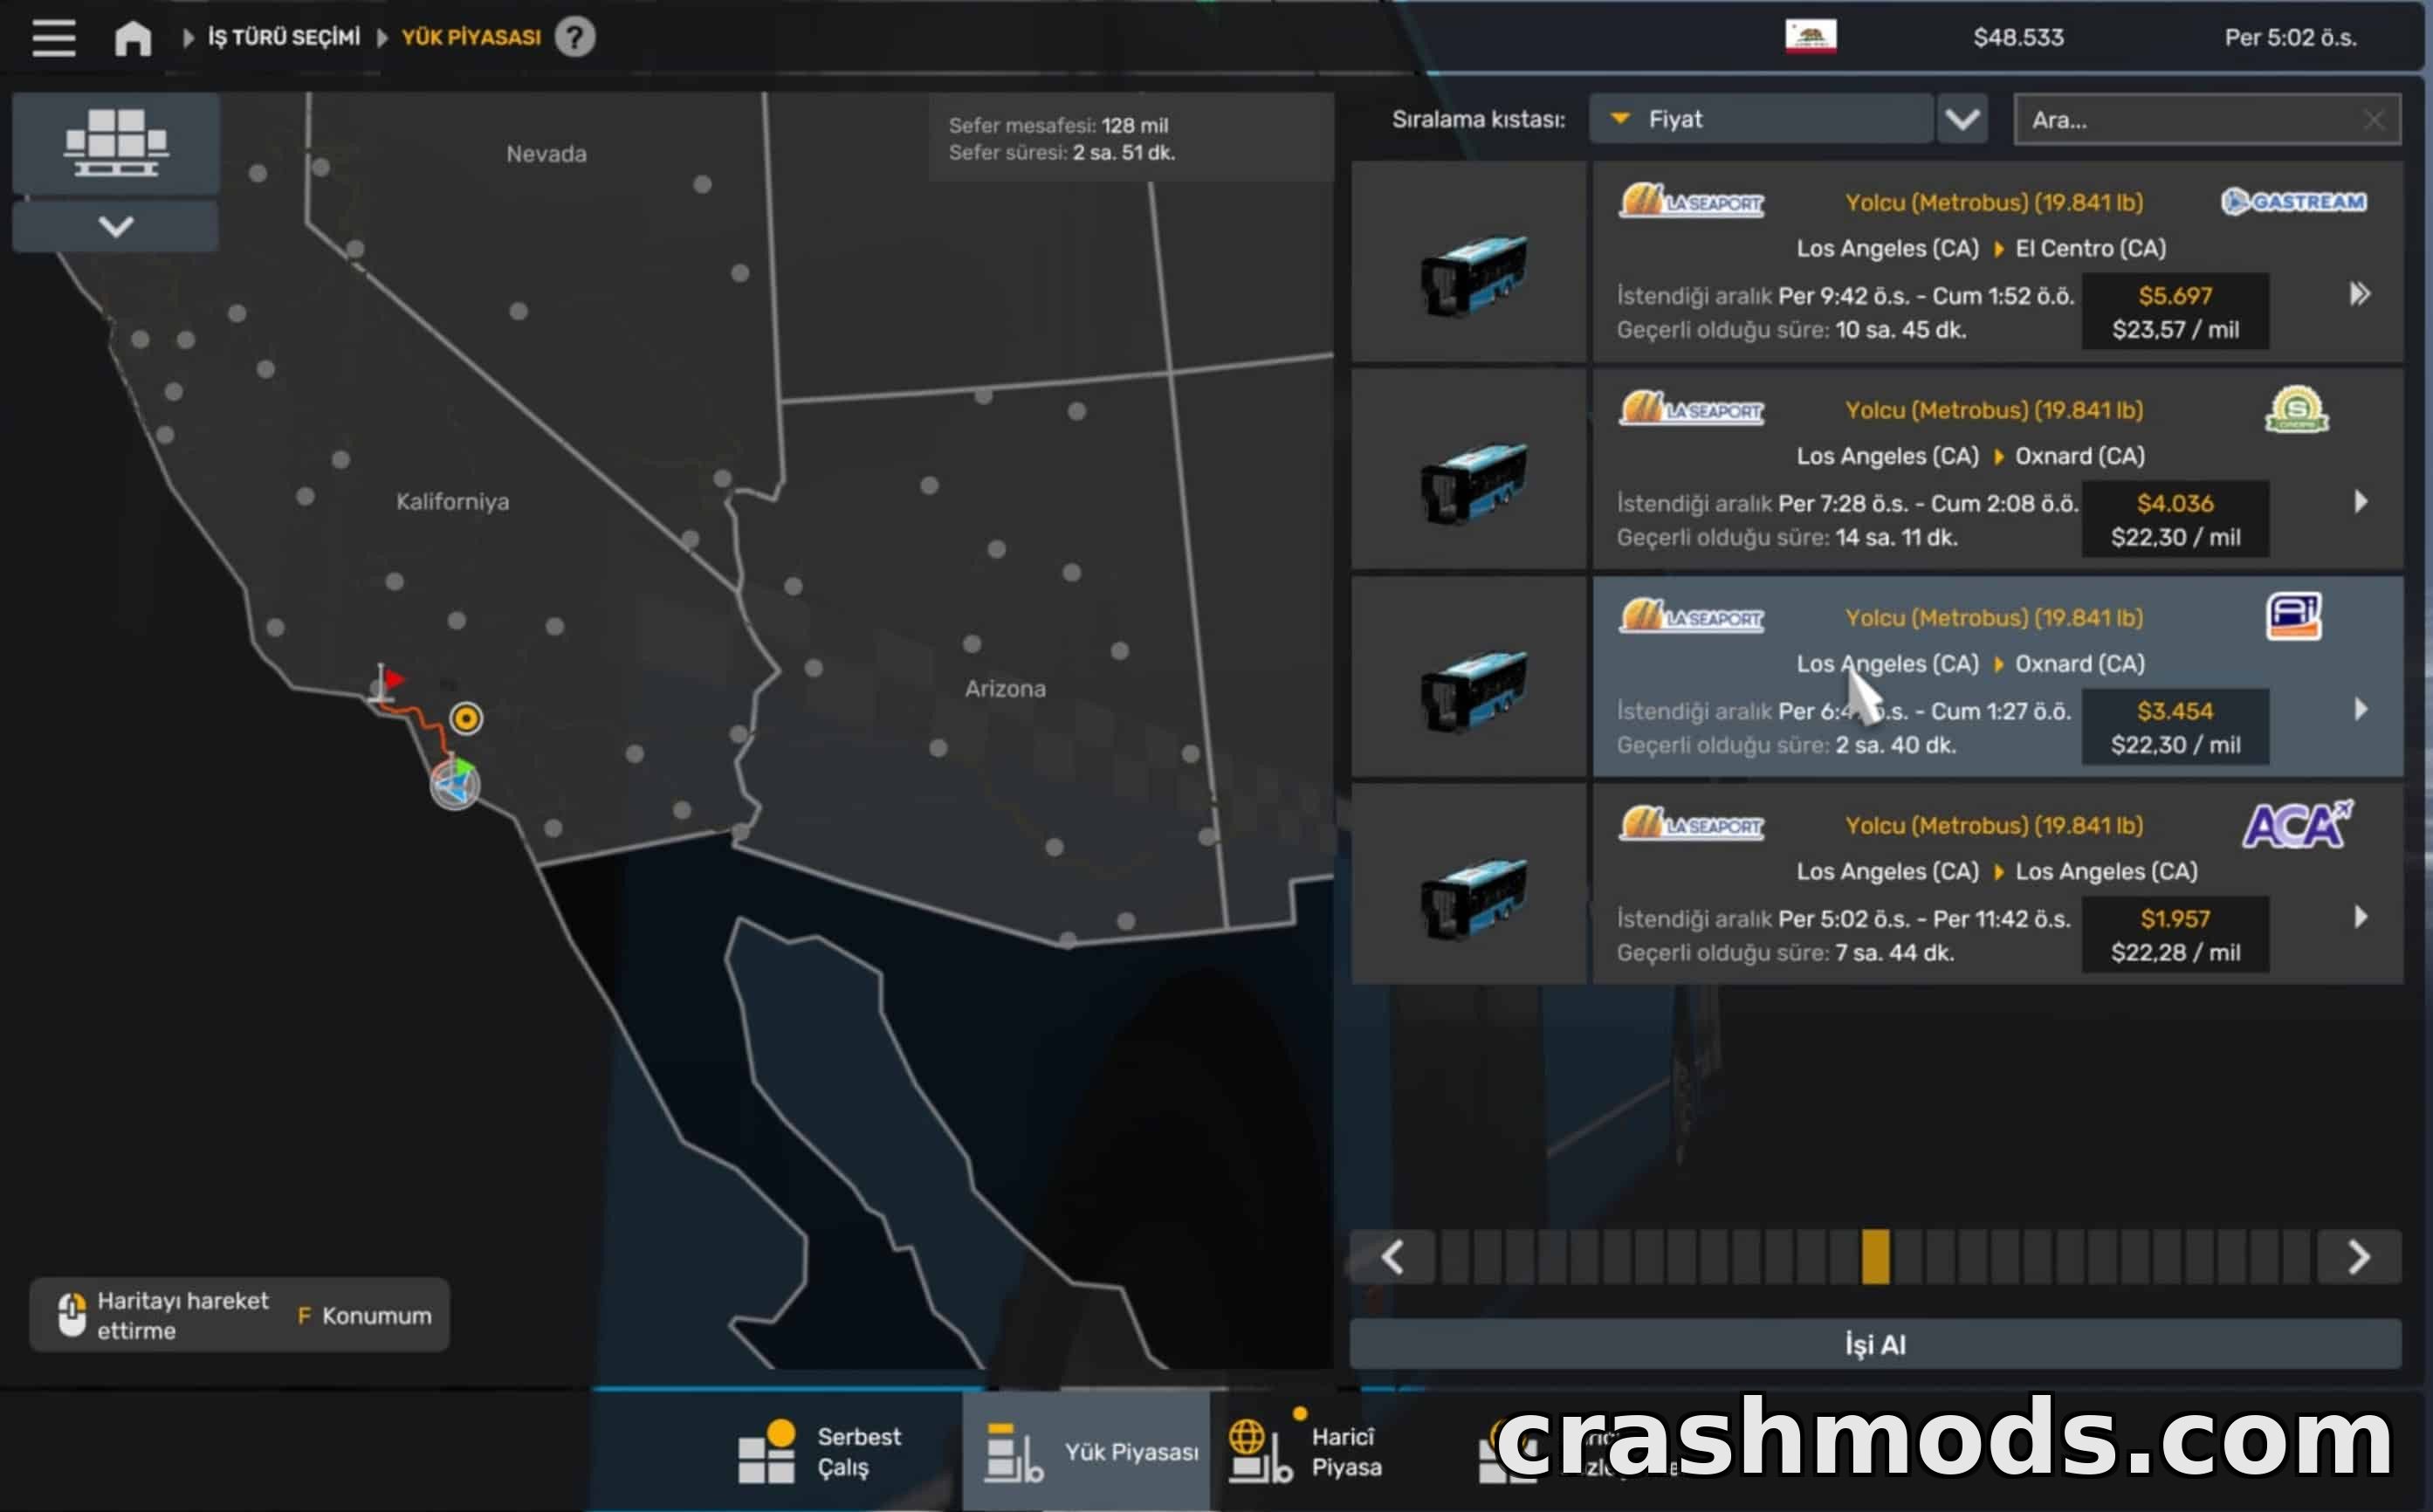Select the cargo pallet filter icon

[116, 142]
